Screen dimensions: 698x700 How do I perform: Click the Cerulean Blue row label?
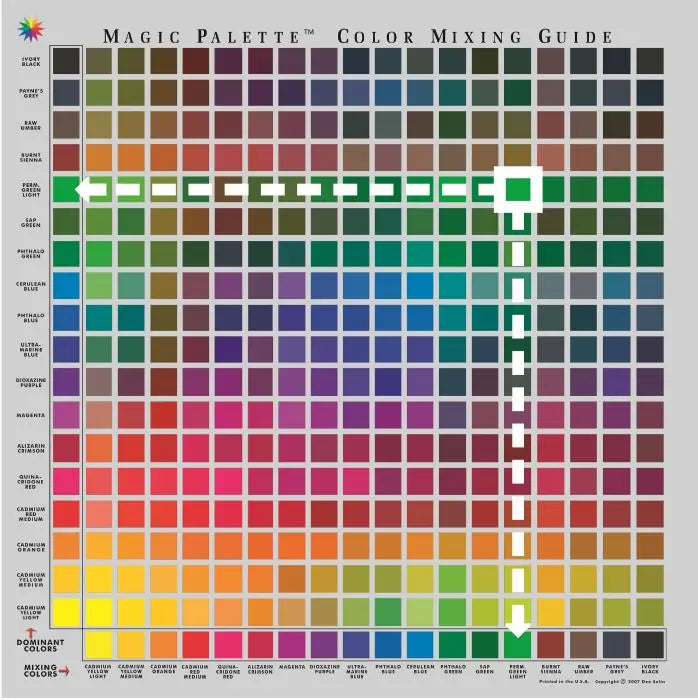[31, 286]
